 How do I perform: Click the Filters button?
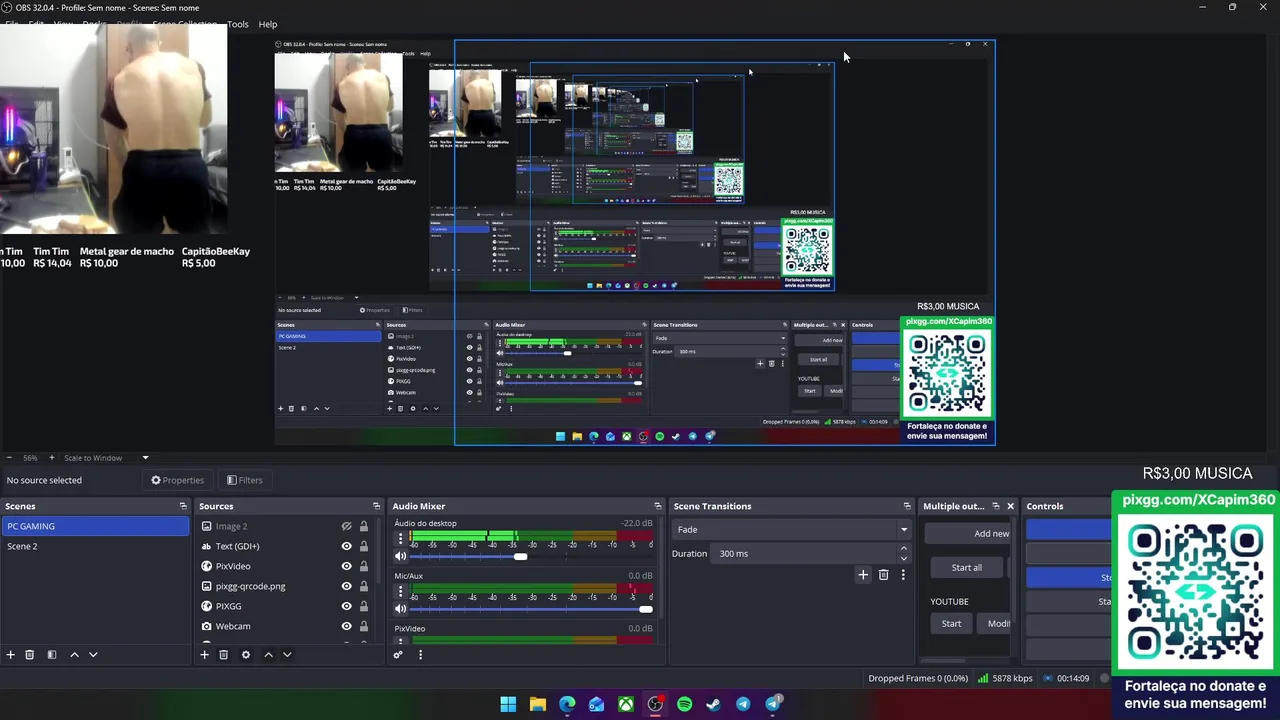pyautogui.click(x=244, y=480)
